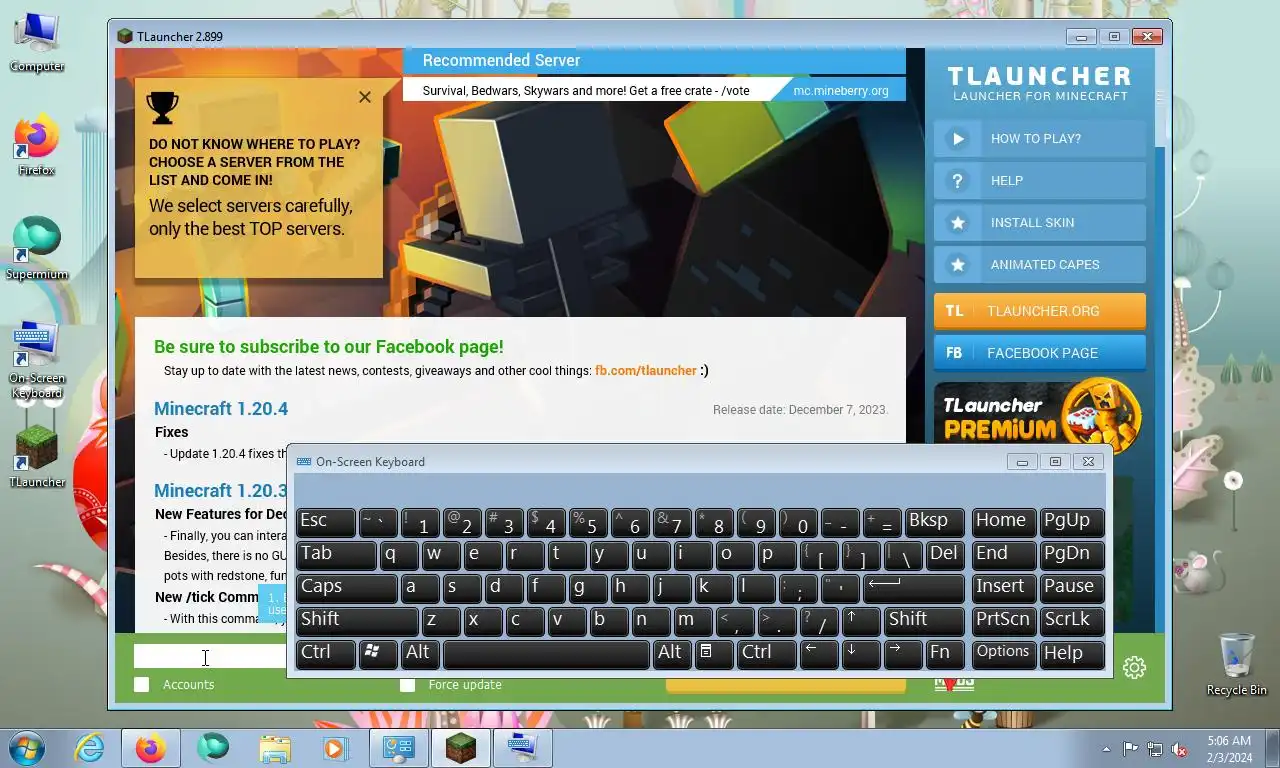Open the Windows Start menu

(x=27, y=748)
